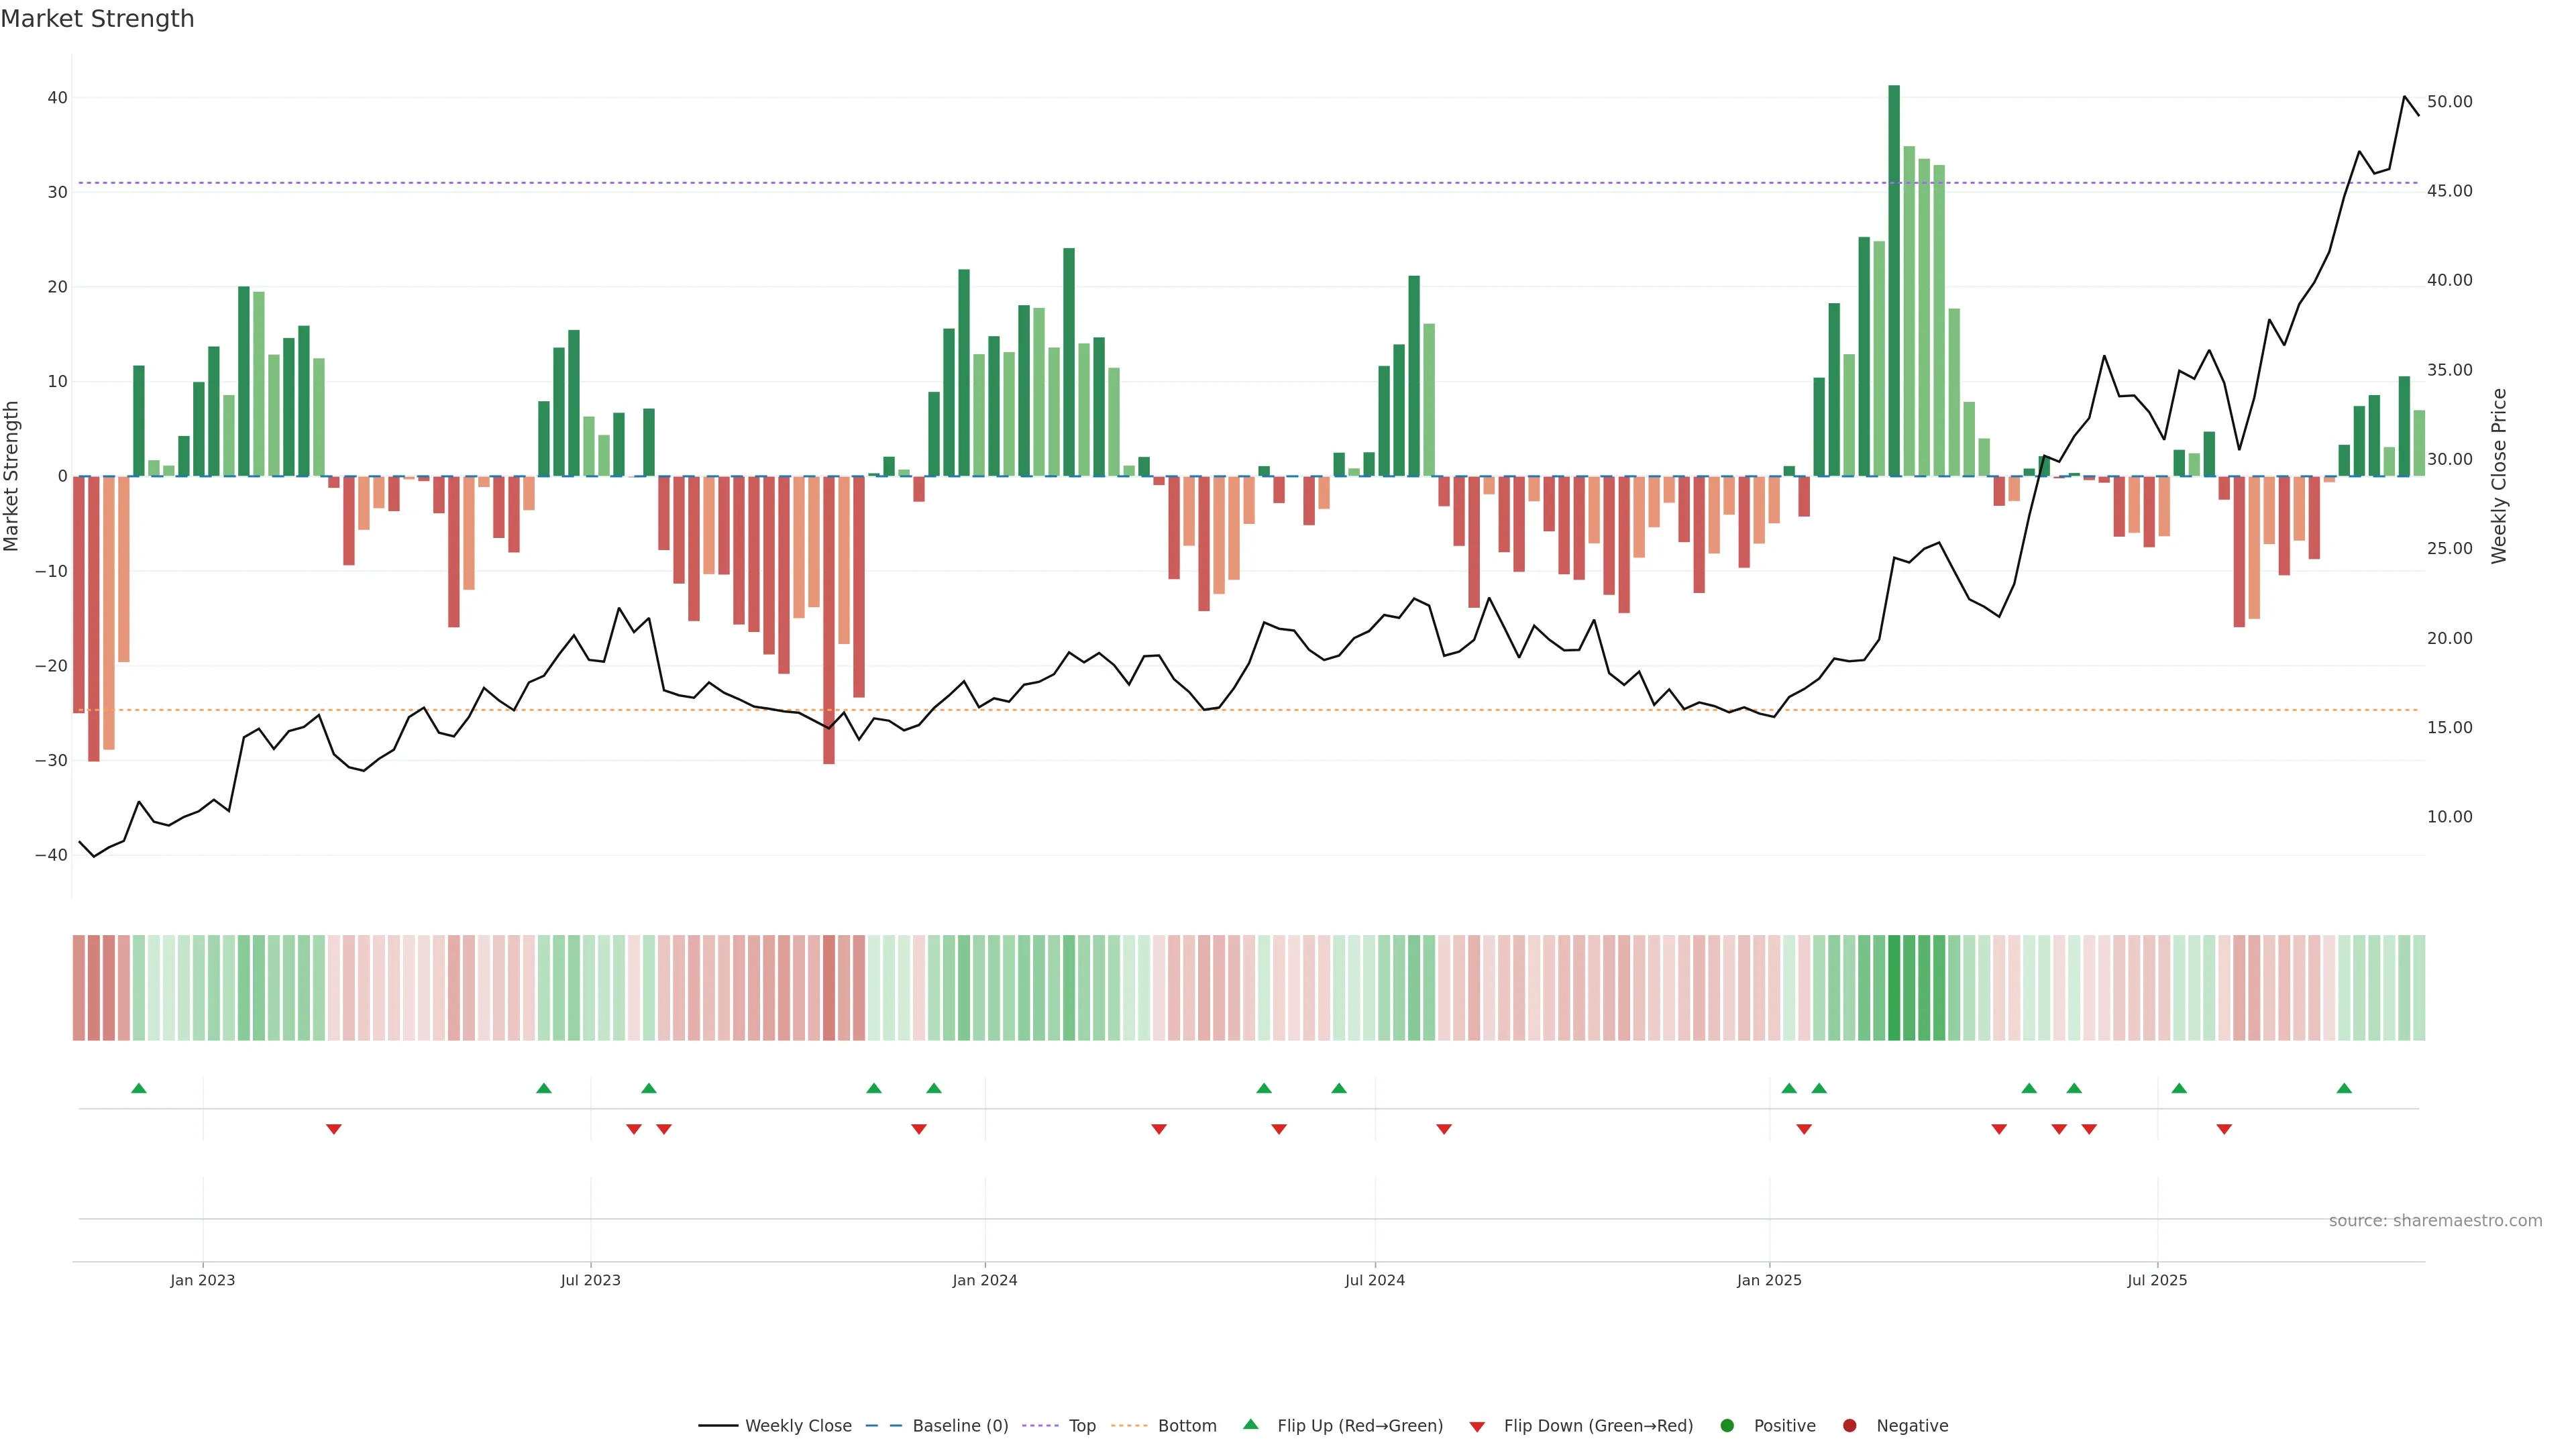This screenshot has height=1449, width=2576.
Task: Click the Negative red circle legend icon
Action: point(1849,1426)
